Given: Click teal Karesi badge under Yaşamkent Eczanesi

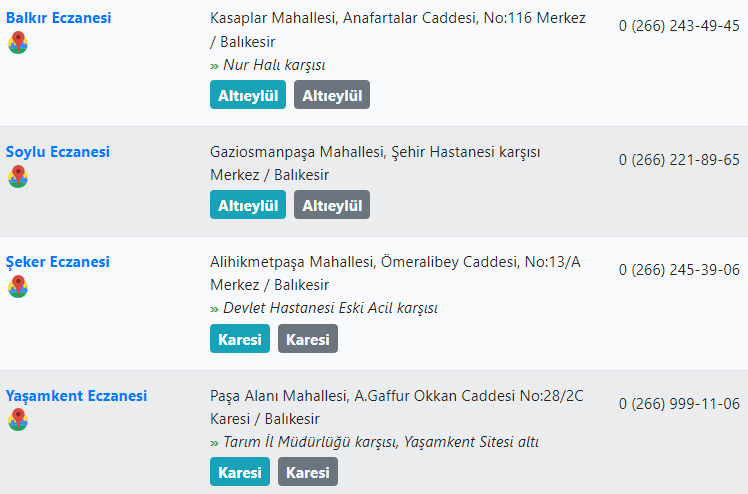Looking at the screenshot, I should pos(239,472).
